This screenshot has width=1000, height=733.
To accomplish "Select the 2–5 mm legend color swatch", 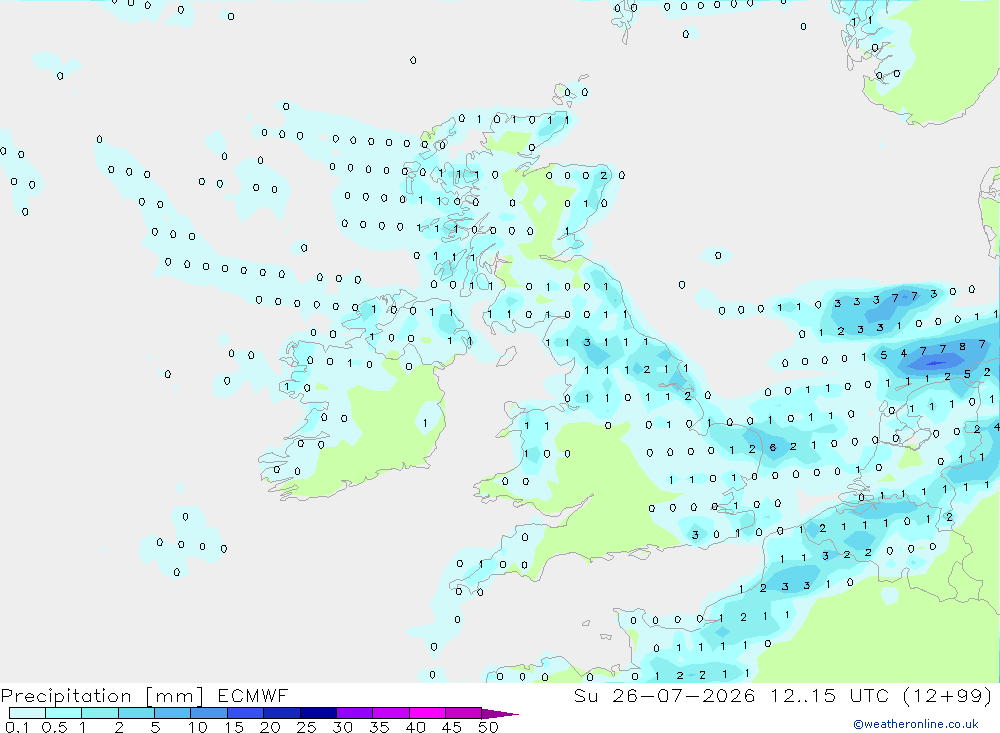I will pyautogui.click(x=136, y=713).
